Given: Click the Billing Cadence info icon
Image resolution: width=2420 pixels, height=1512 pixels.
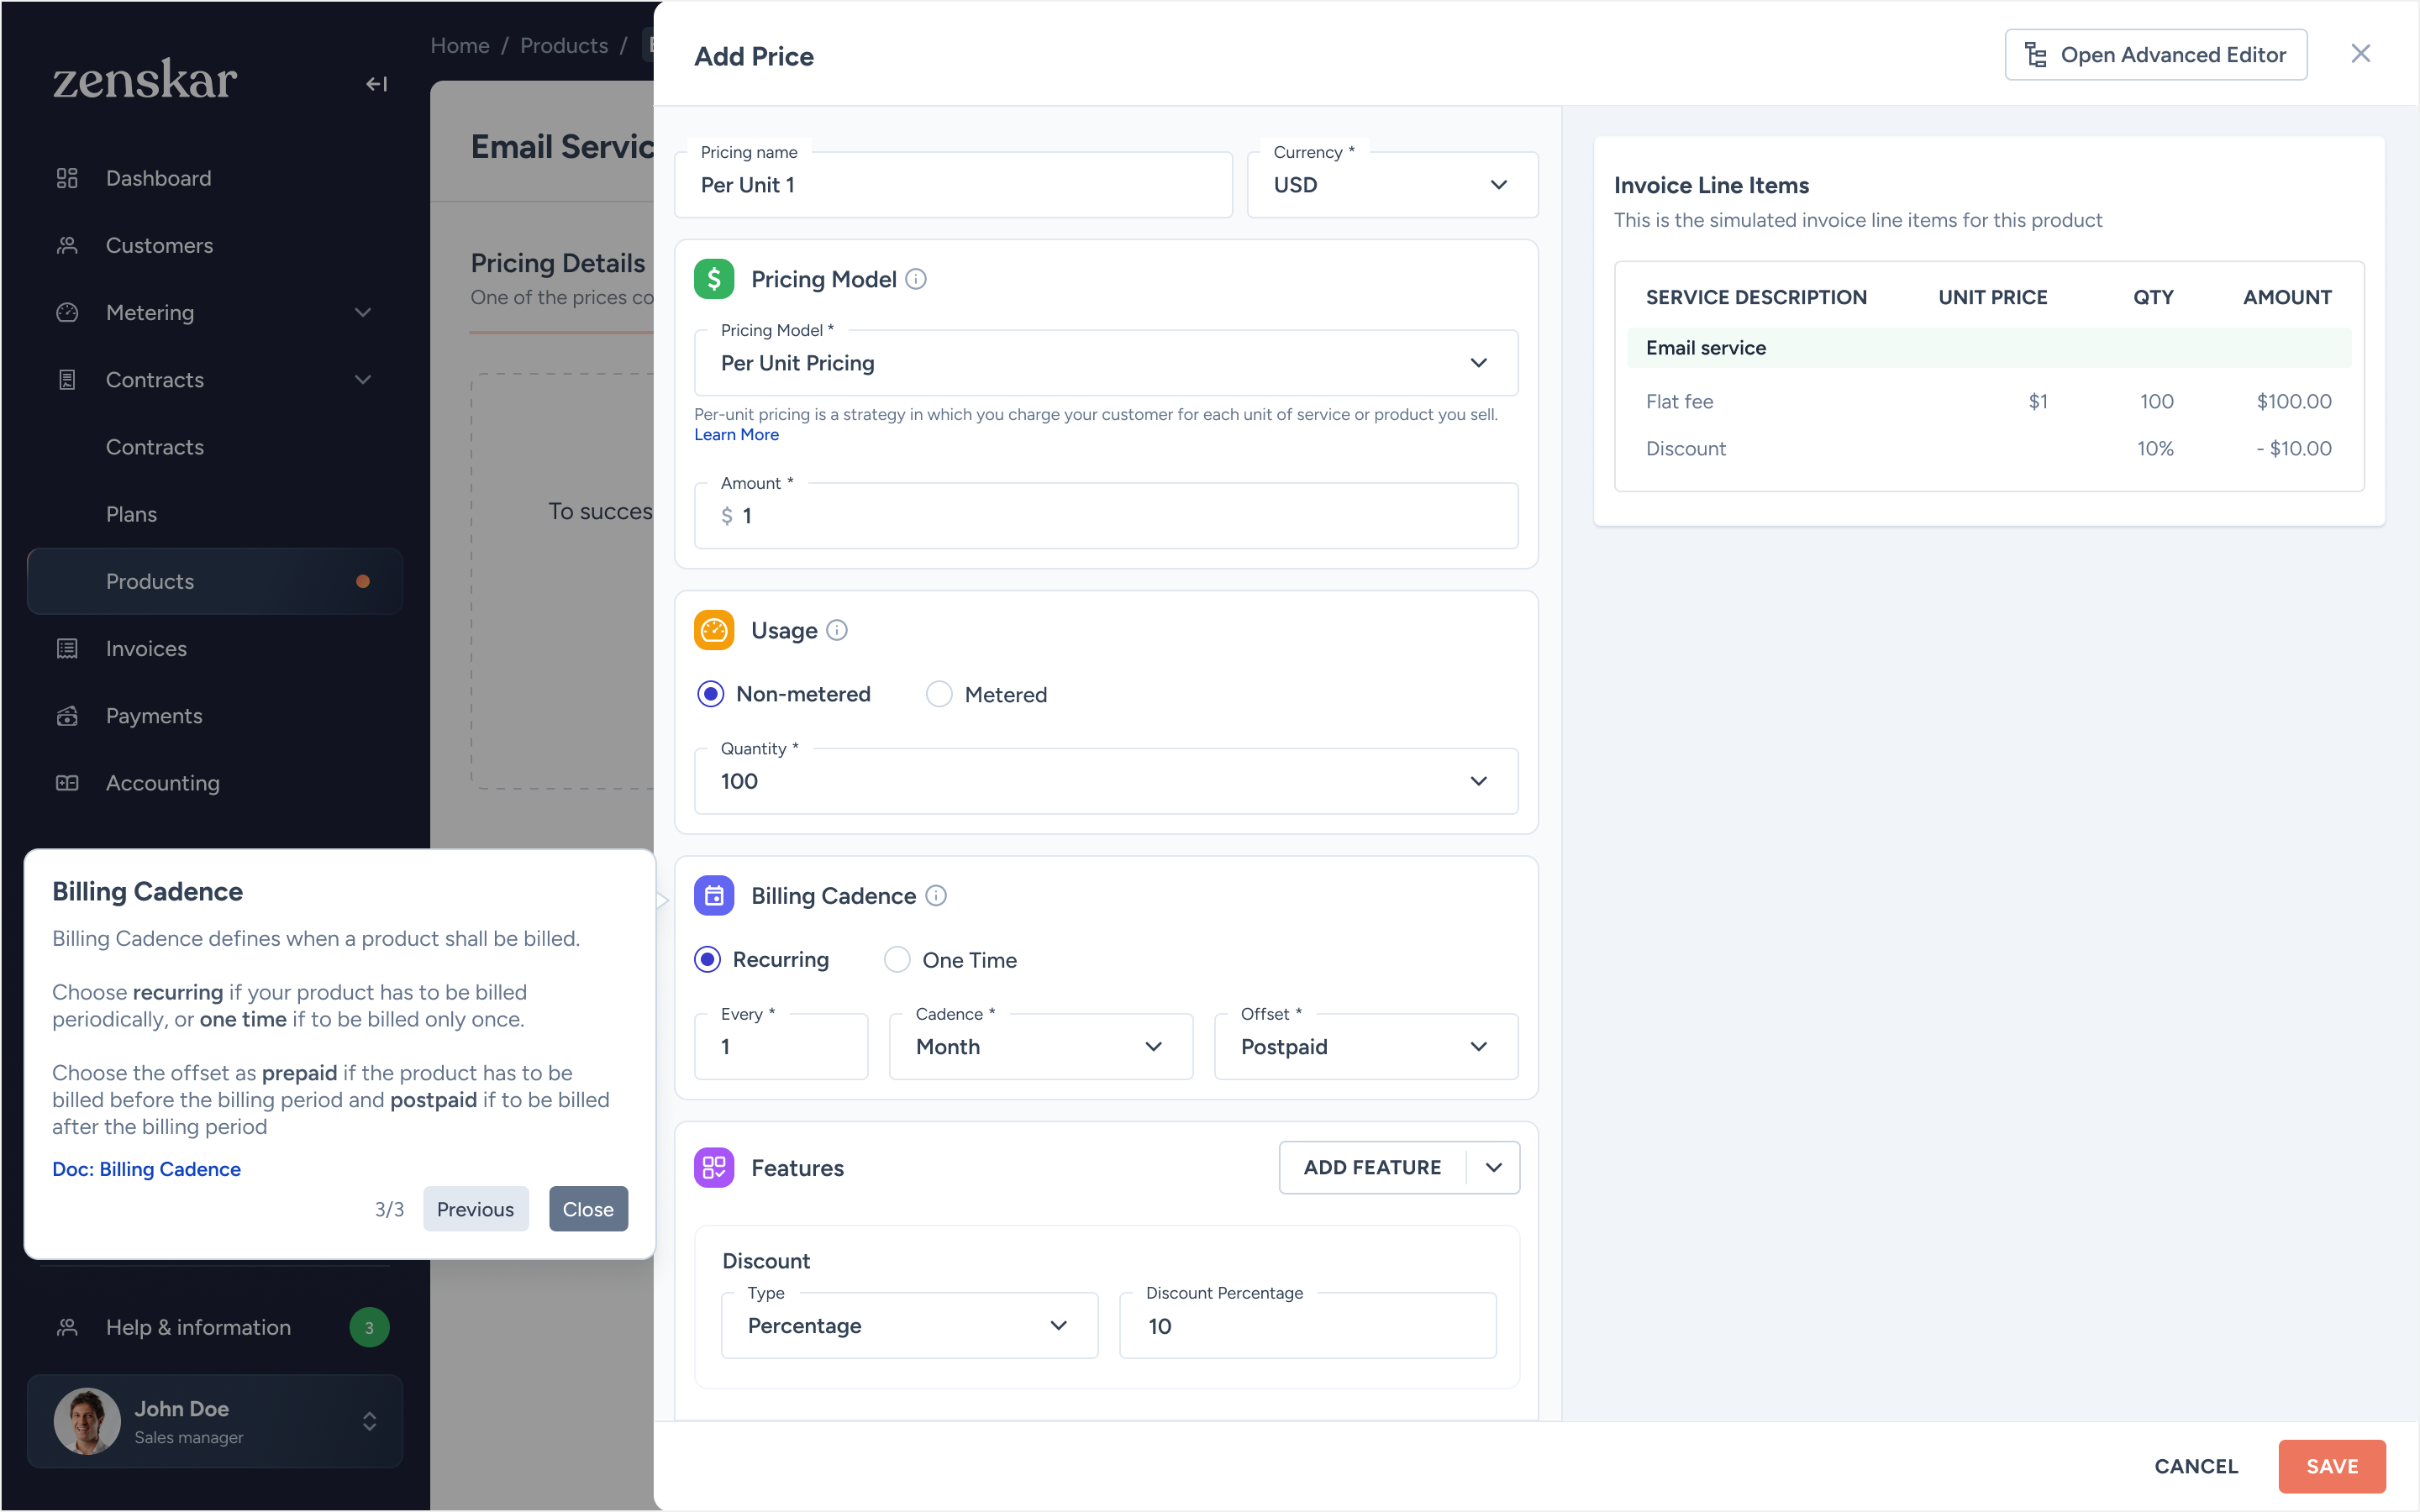Looking at the screenshot, I should point(936,896).
